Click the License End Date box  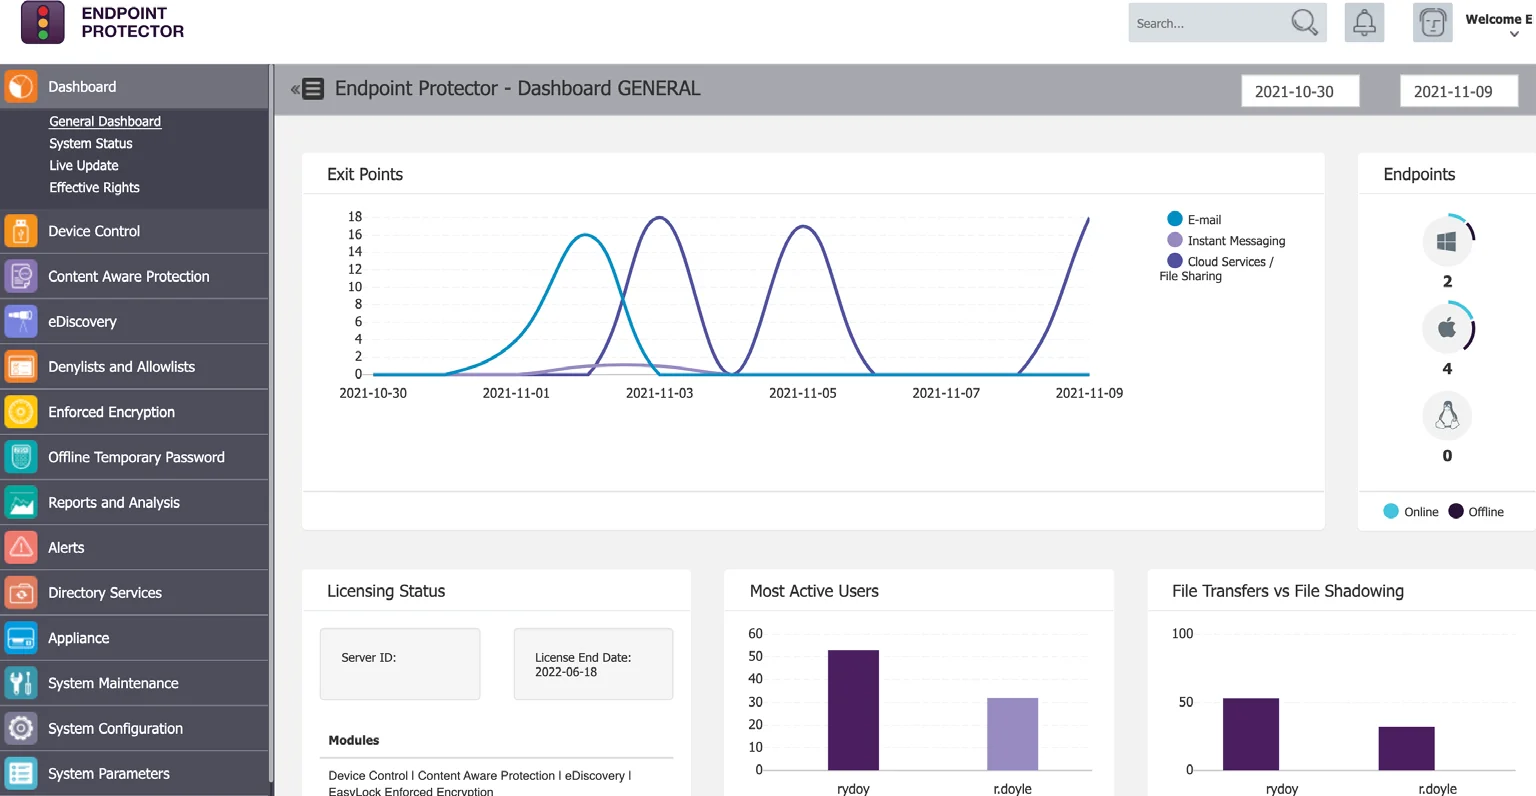click(x=593, y=664)
